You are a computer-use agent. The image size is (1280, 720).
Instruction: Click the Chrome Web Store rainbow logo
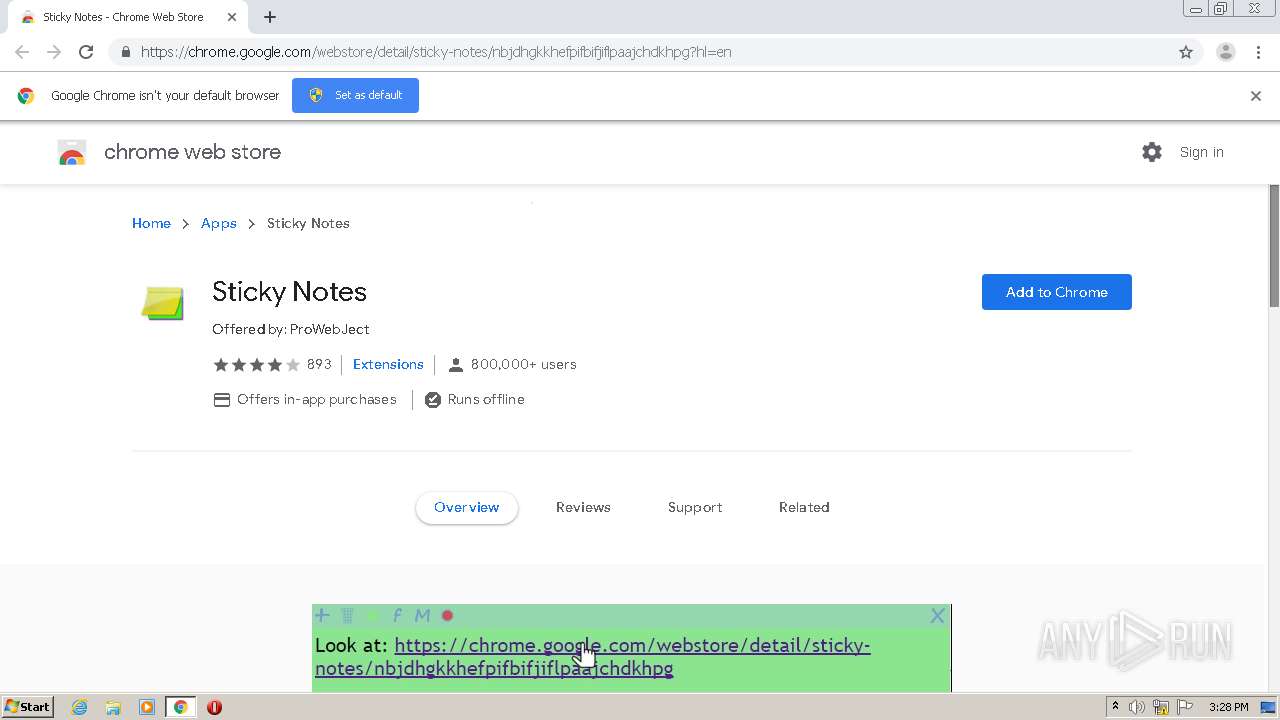click(x=72, y=152)
